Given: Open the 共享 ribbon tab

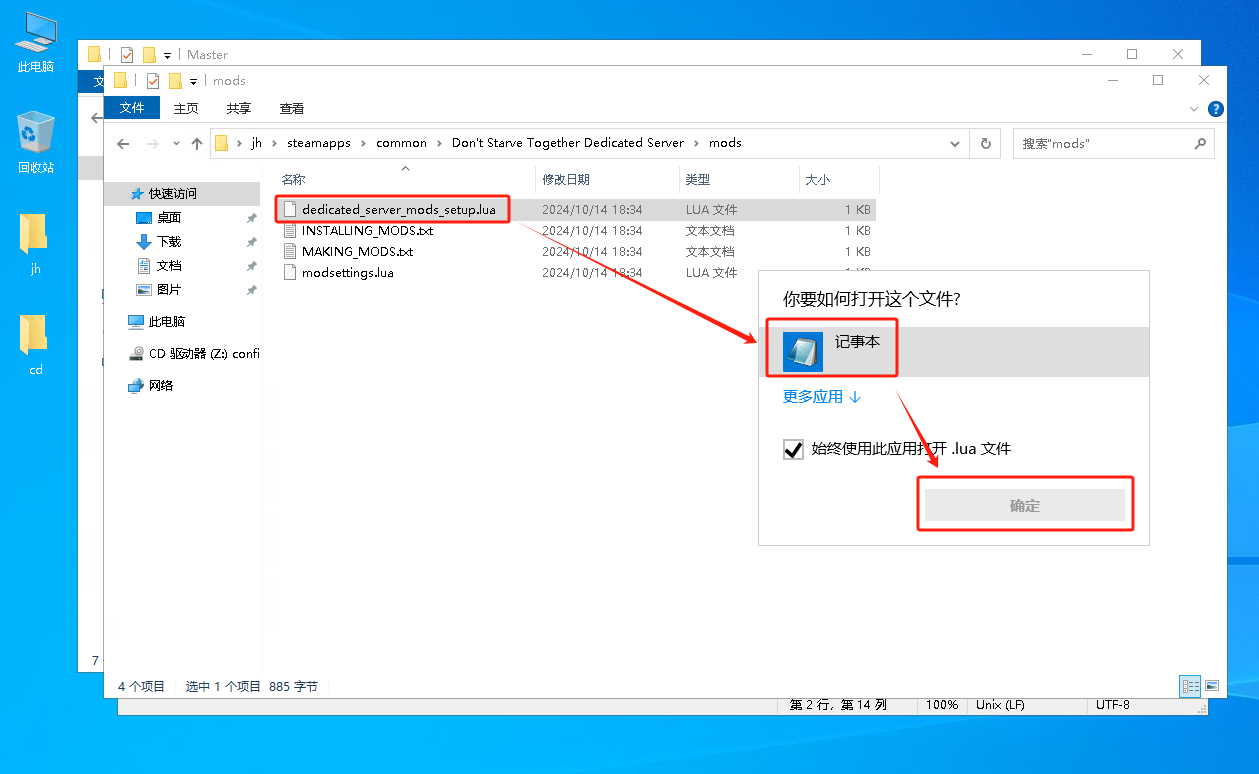Looking at the screenshot, I should click(x=238, y=108).
